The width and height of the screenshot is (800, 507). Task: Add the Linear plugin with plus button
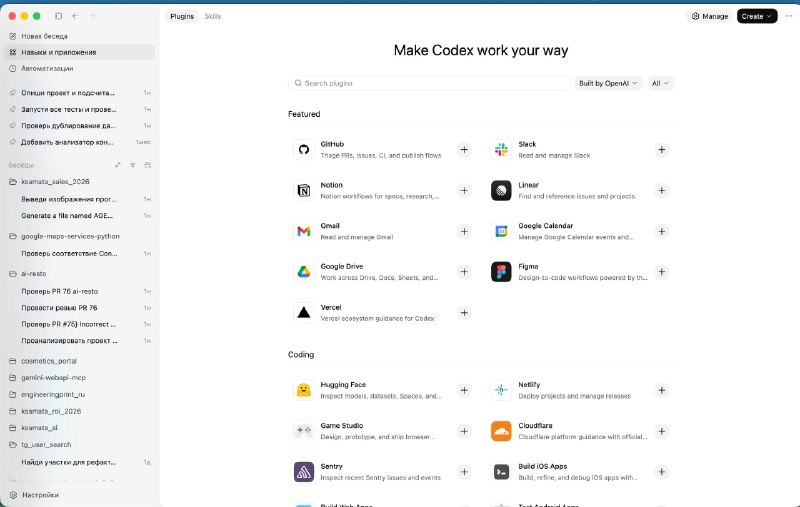(661, 190)
